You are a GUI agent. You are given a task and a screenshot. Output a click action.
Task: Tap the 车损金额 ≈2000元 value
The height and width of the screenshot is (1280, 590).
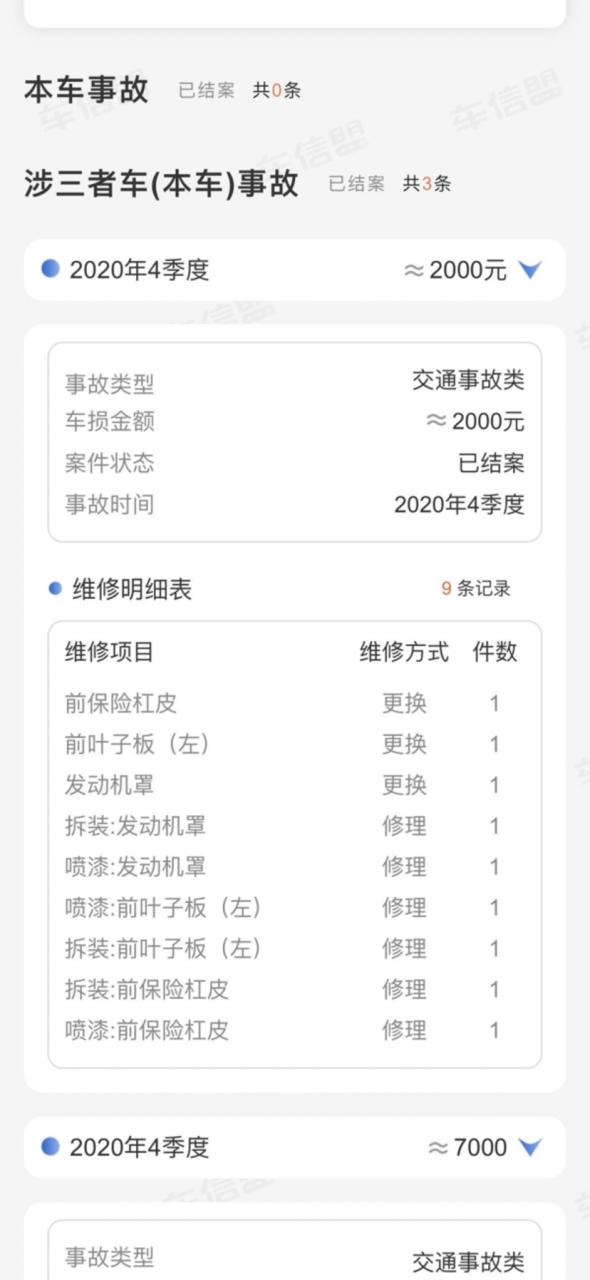[x=475, y=422]
